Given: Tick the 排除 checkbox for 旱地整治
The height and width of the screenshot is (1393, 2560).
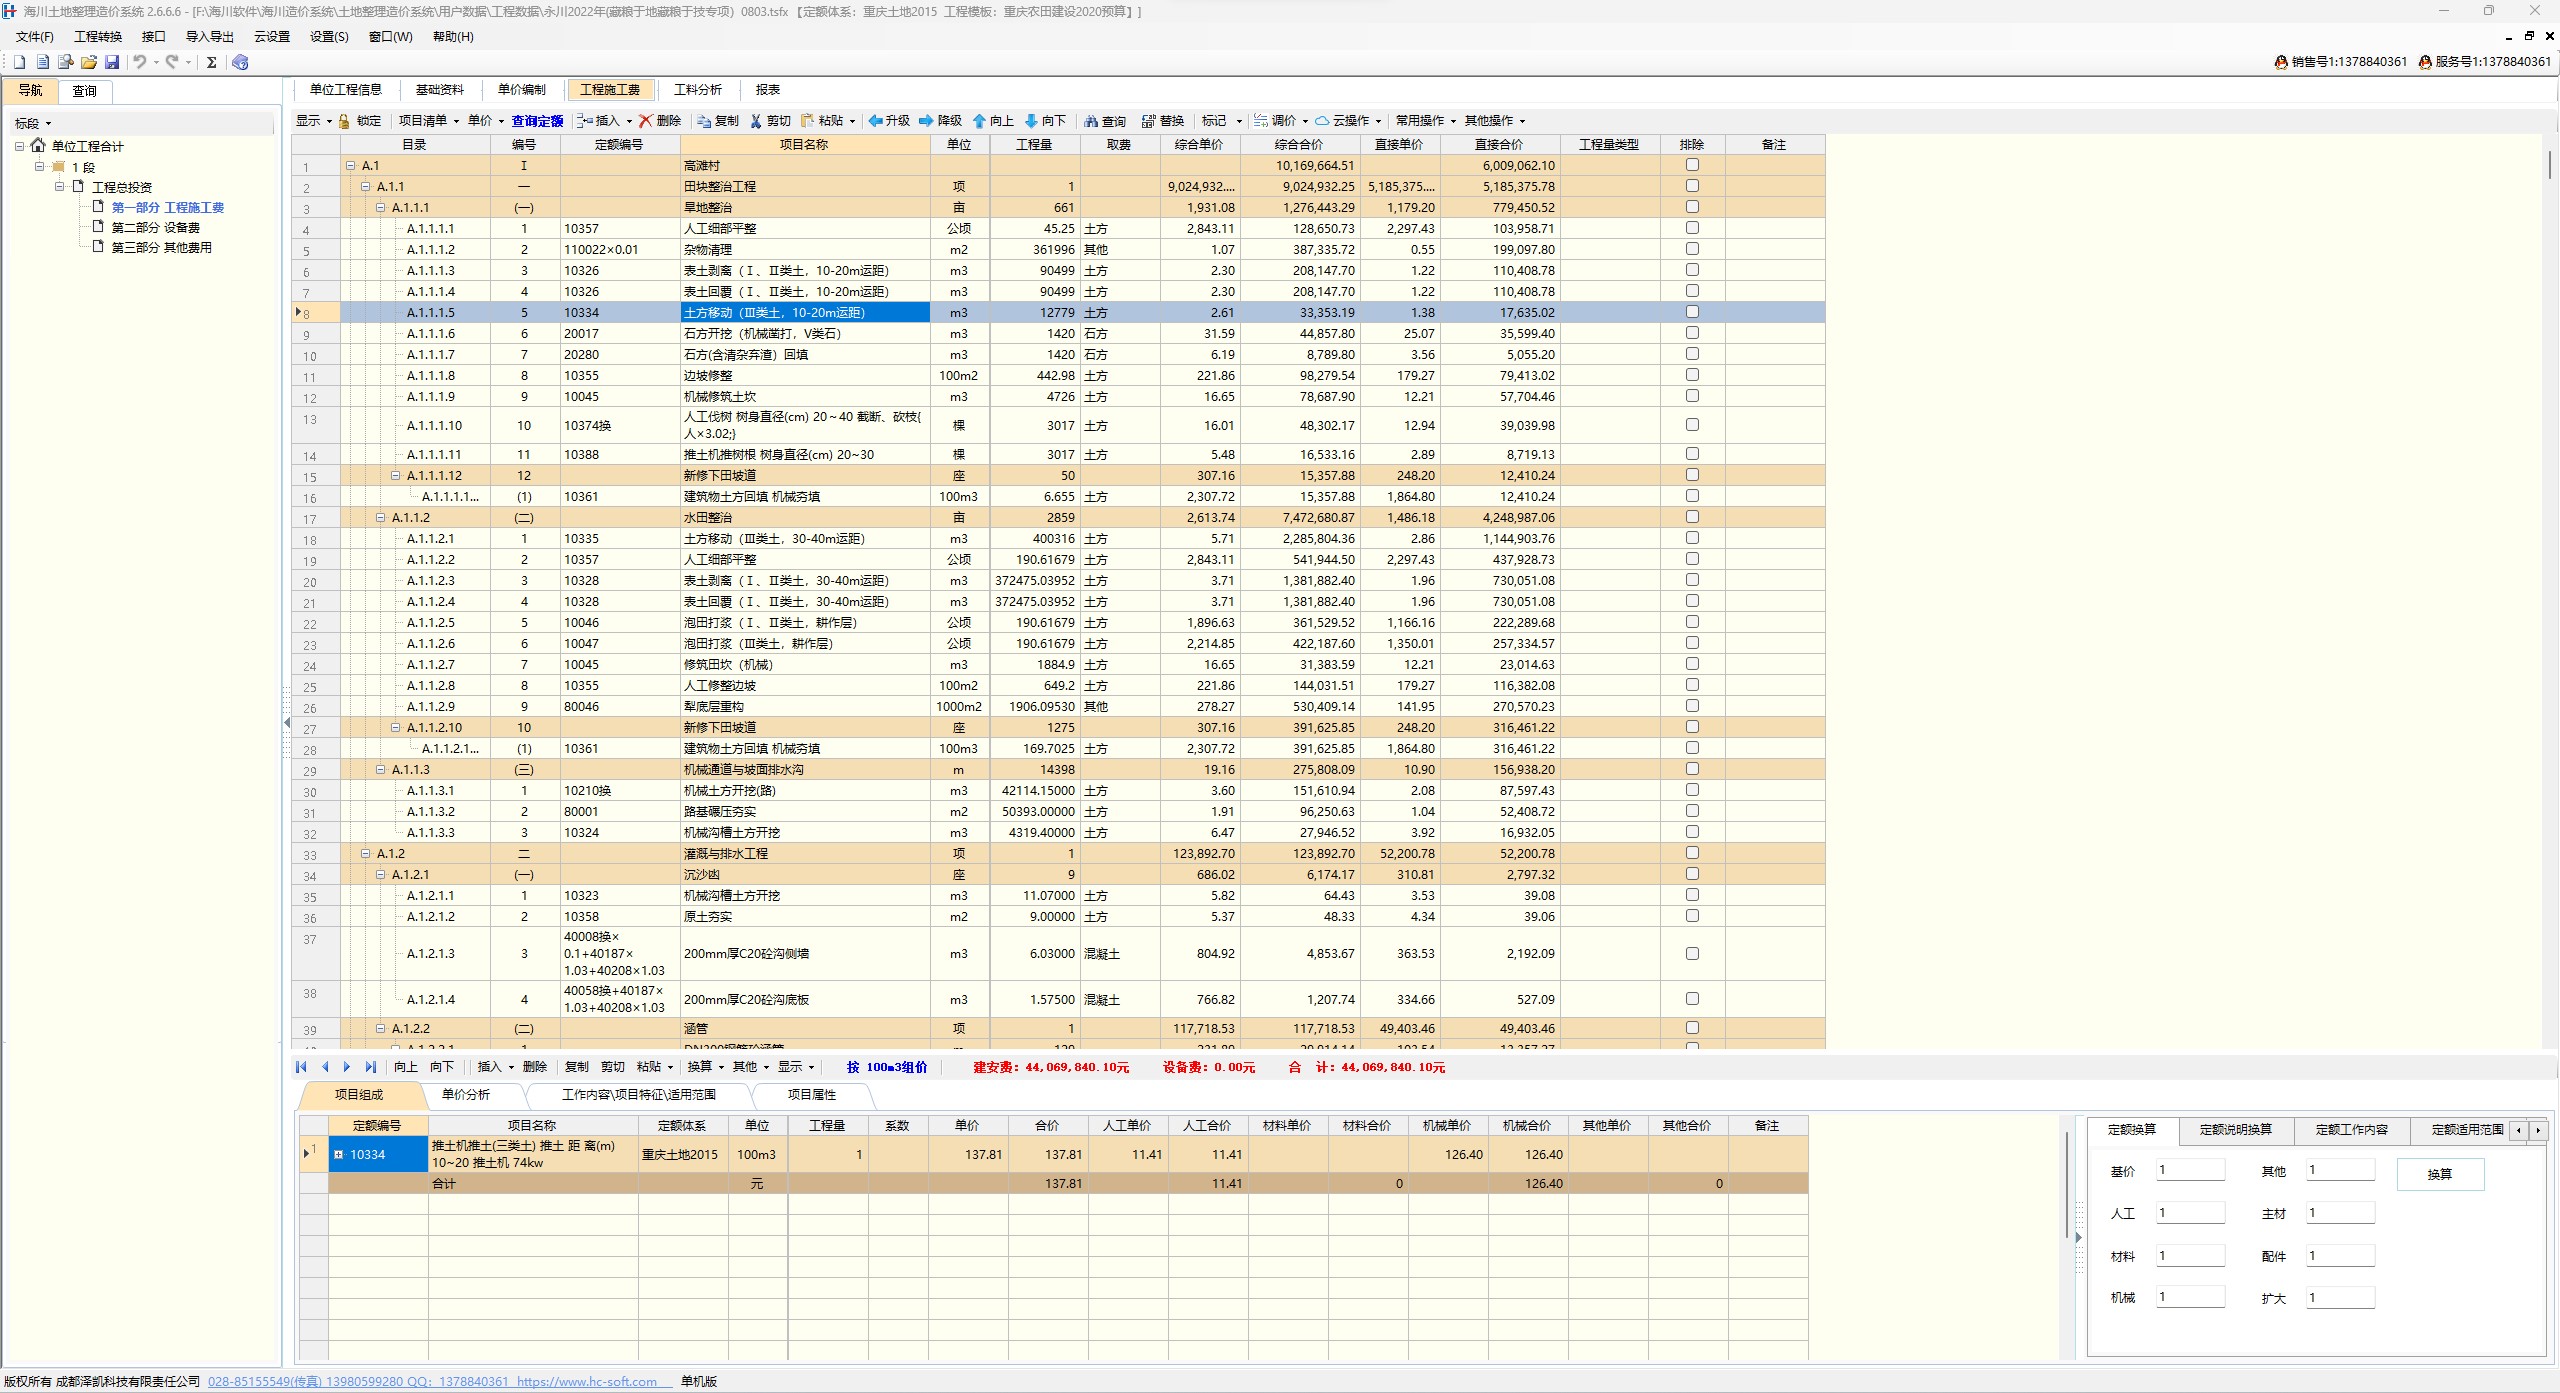Looking at the screenshot, I should click(1692, 207).
